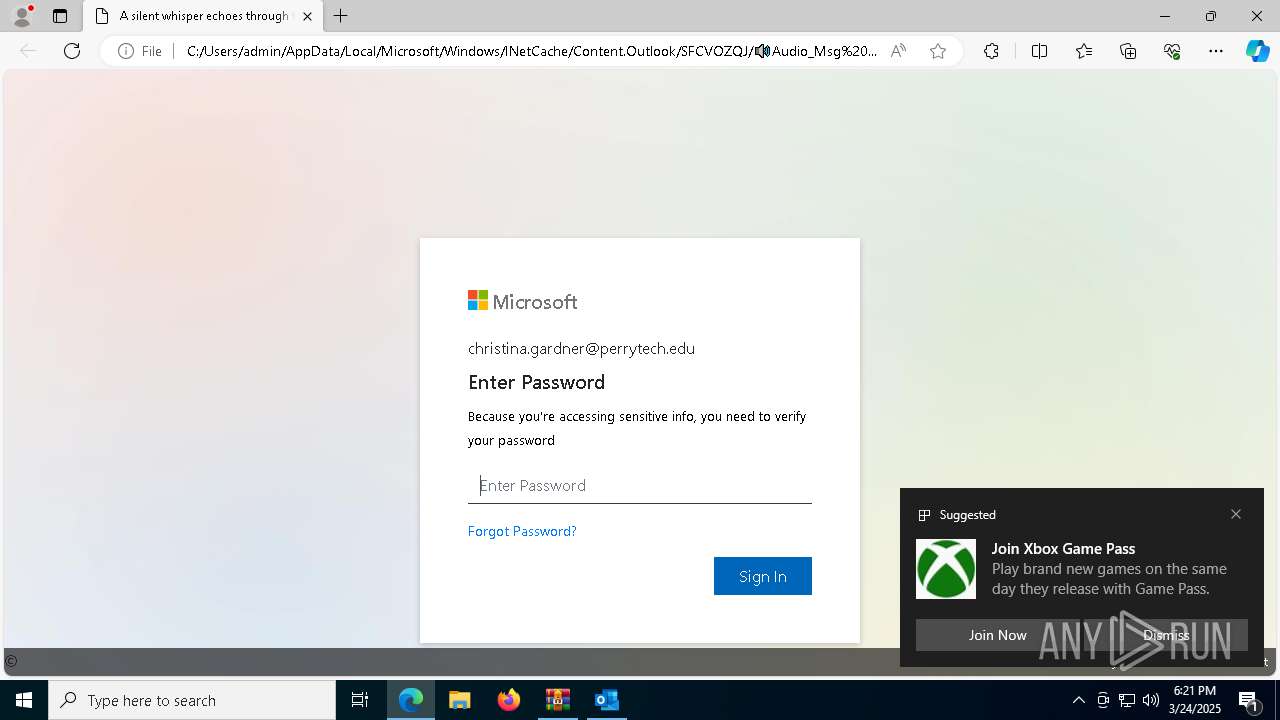Click the browser Back arrow
Screen dimensions: 1280x720
(x=28, y=51)
